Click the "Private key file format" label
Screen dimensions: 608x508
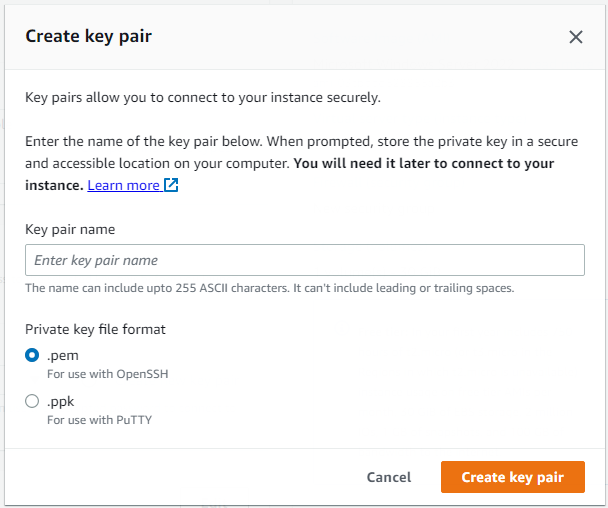point(94,328)
